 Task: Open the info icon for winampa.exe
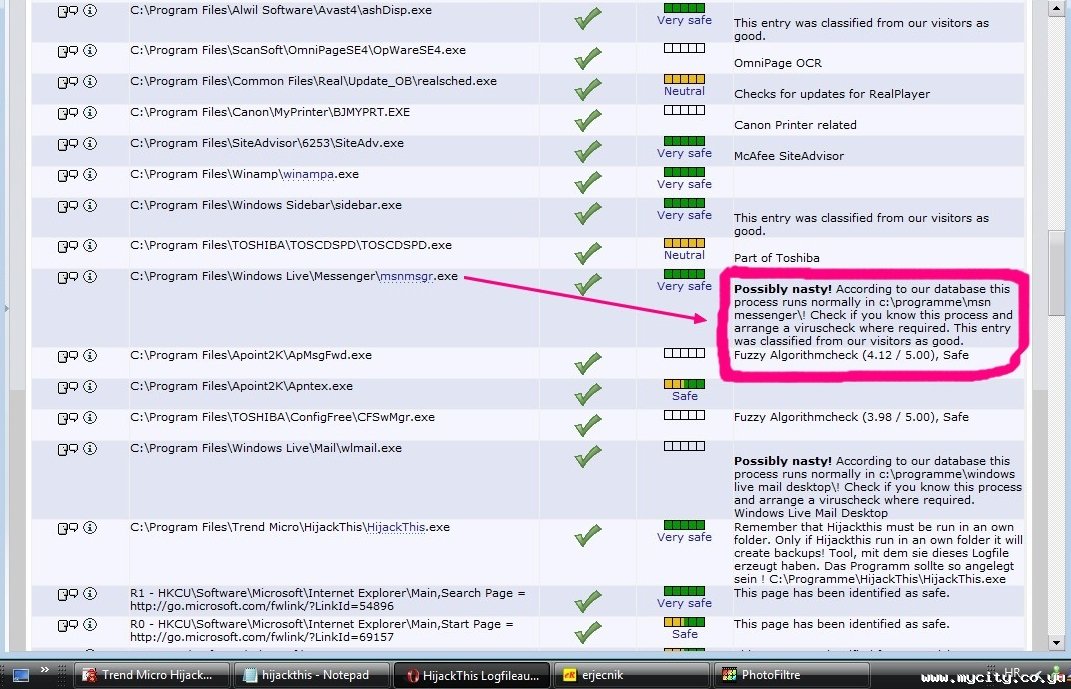click(x=90, y=175)
